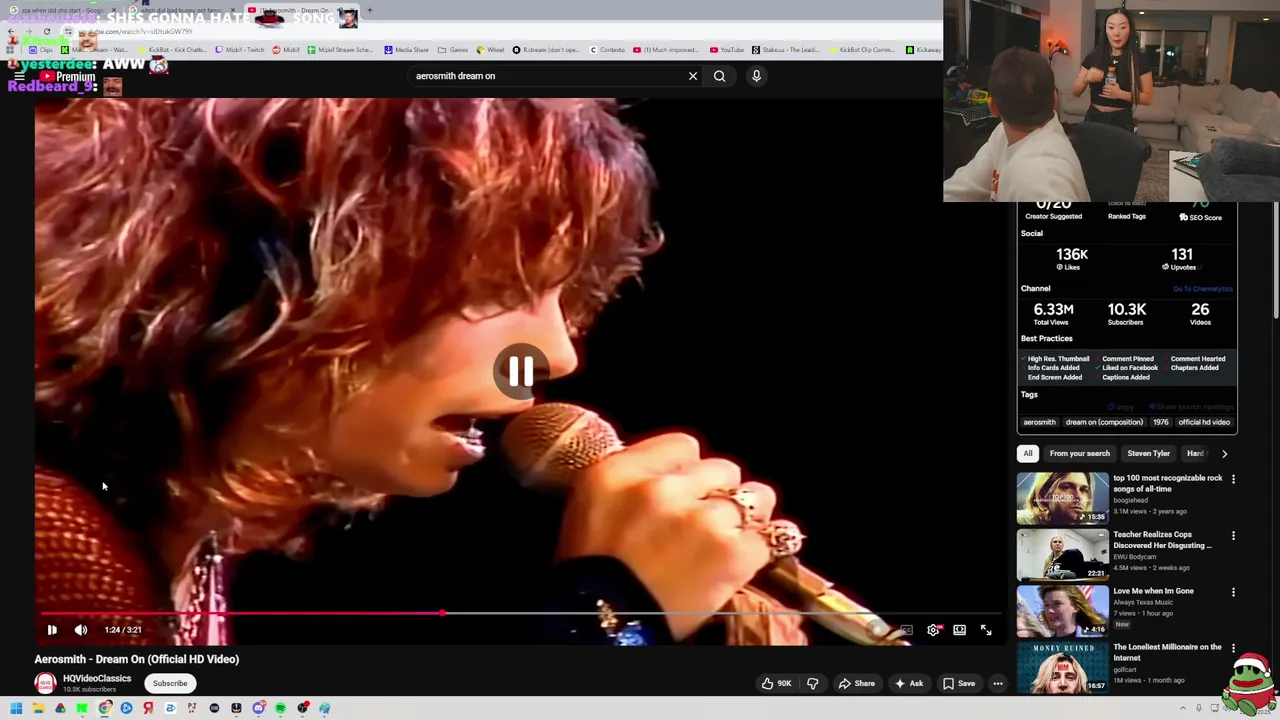Click the aerosmith tag
Image resolution: width=1280 pixels, height=720 pixels.
point(1039,422)
